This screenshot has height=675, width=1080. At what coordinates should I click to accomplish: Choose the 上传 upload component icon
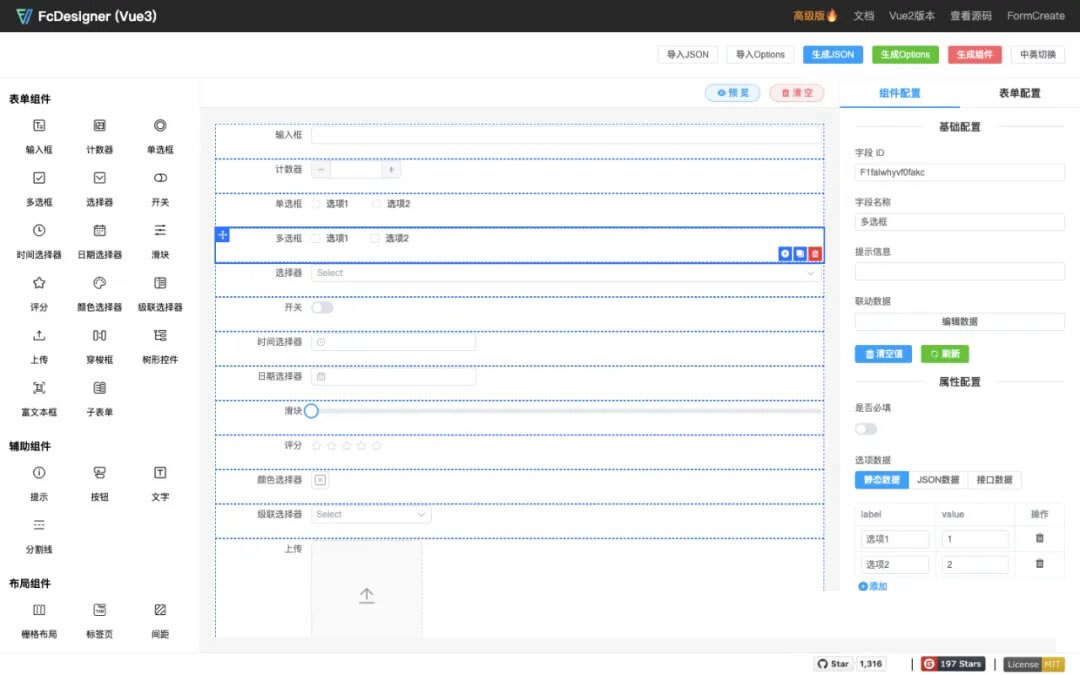(x=39, y=335)
